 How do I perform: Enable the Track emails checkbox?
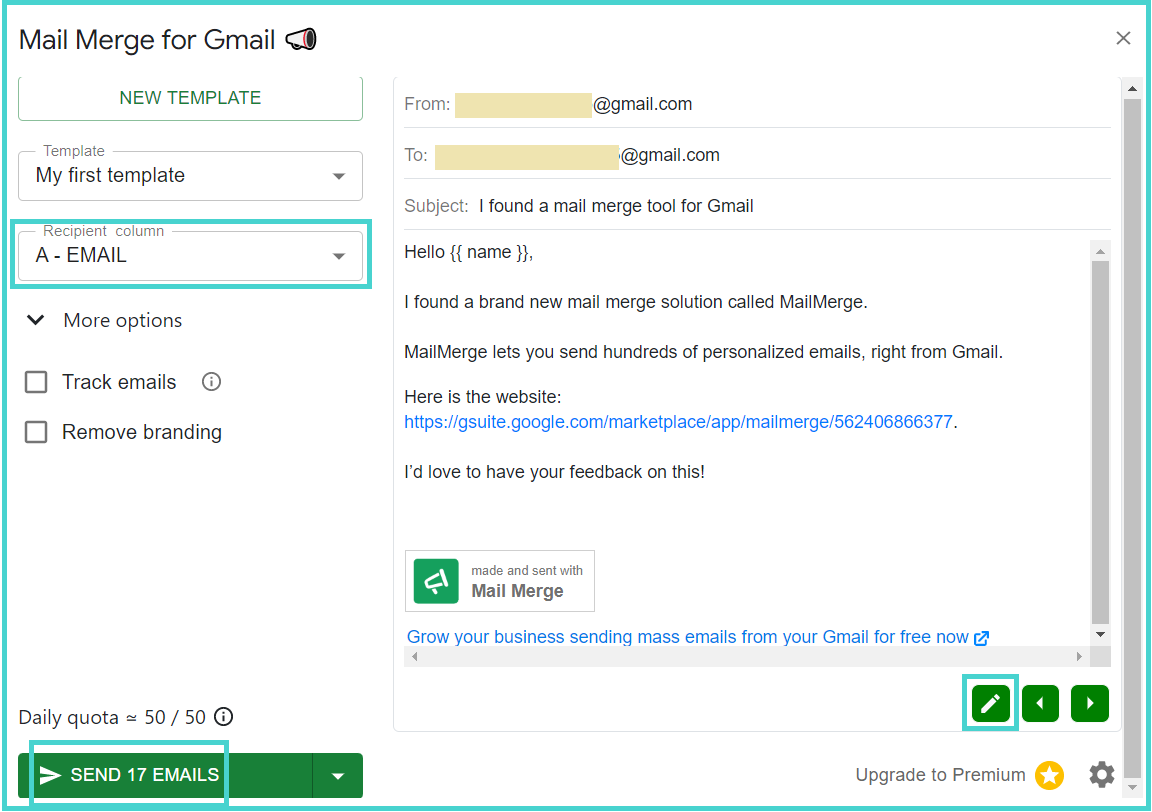[36, 382]
